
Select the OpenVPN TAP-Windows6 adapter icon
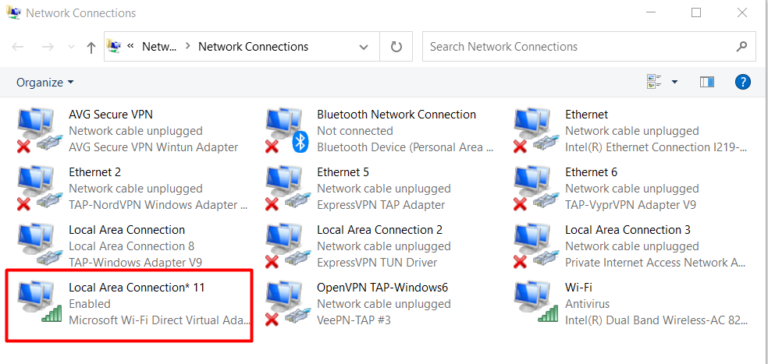tap(288, 304)
